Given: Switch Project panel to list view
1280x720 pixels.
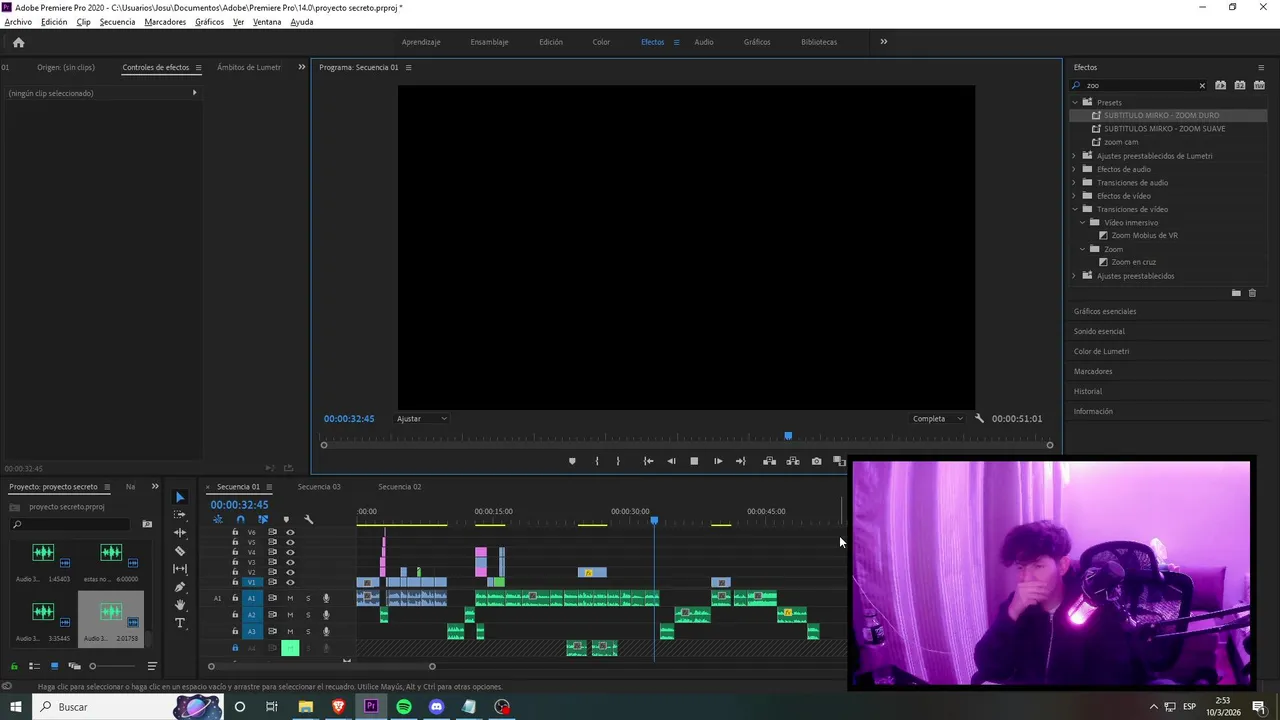Looking at the screenshot, I should click(x=34, y=666).
